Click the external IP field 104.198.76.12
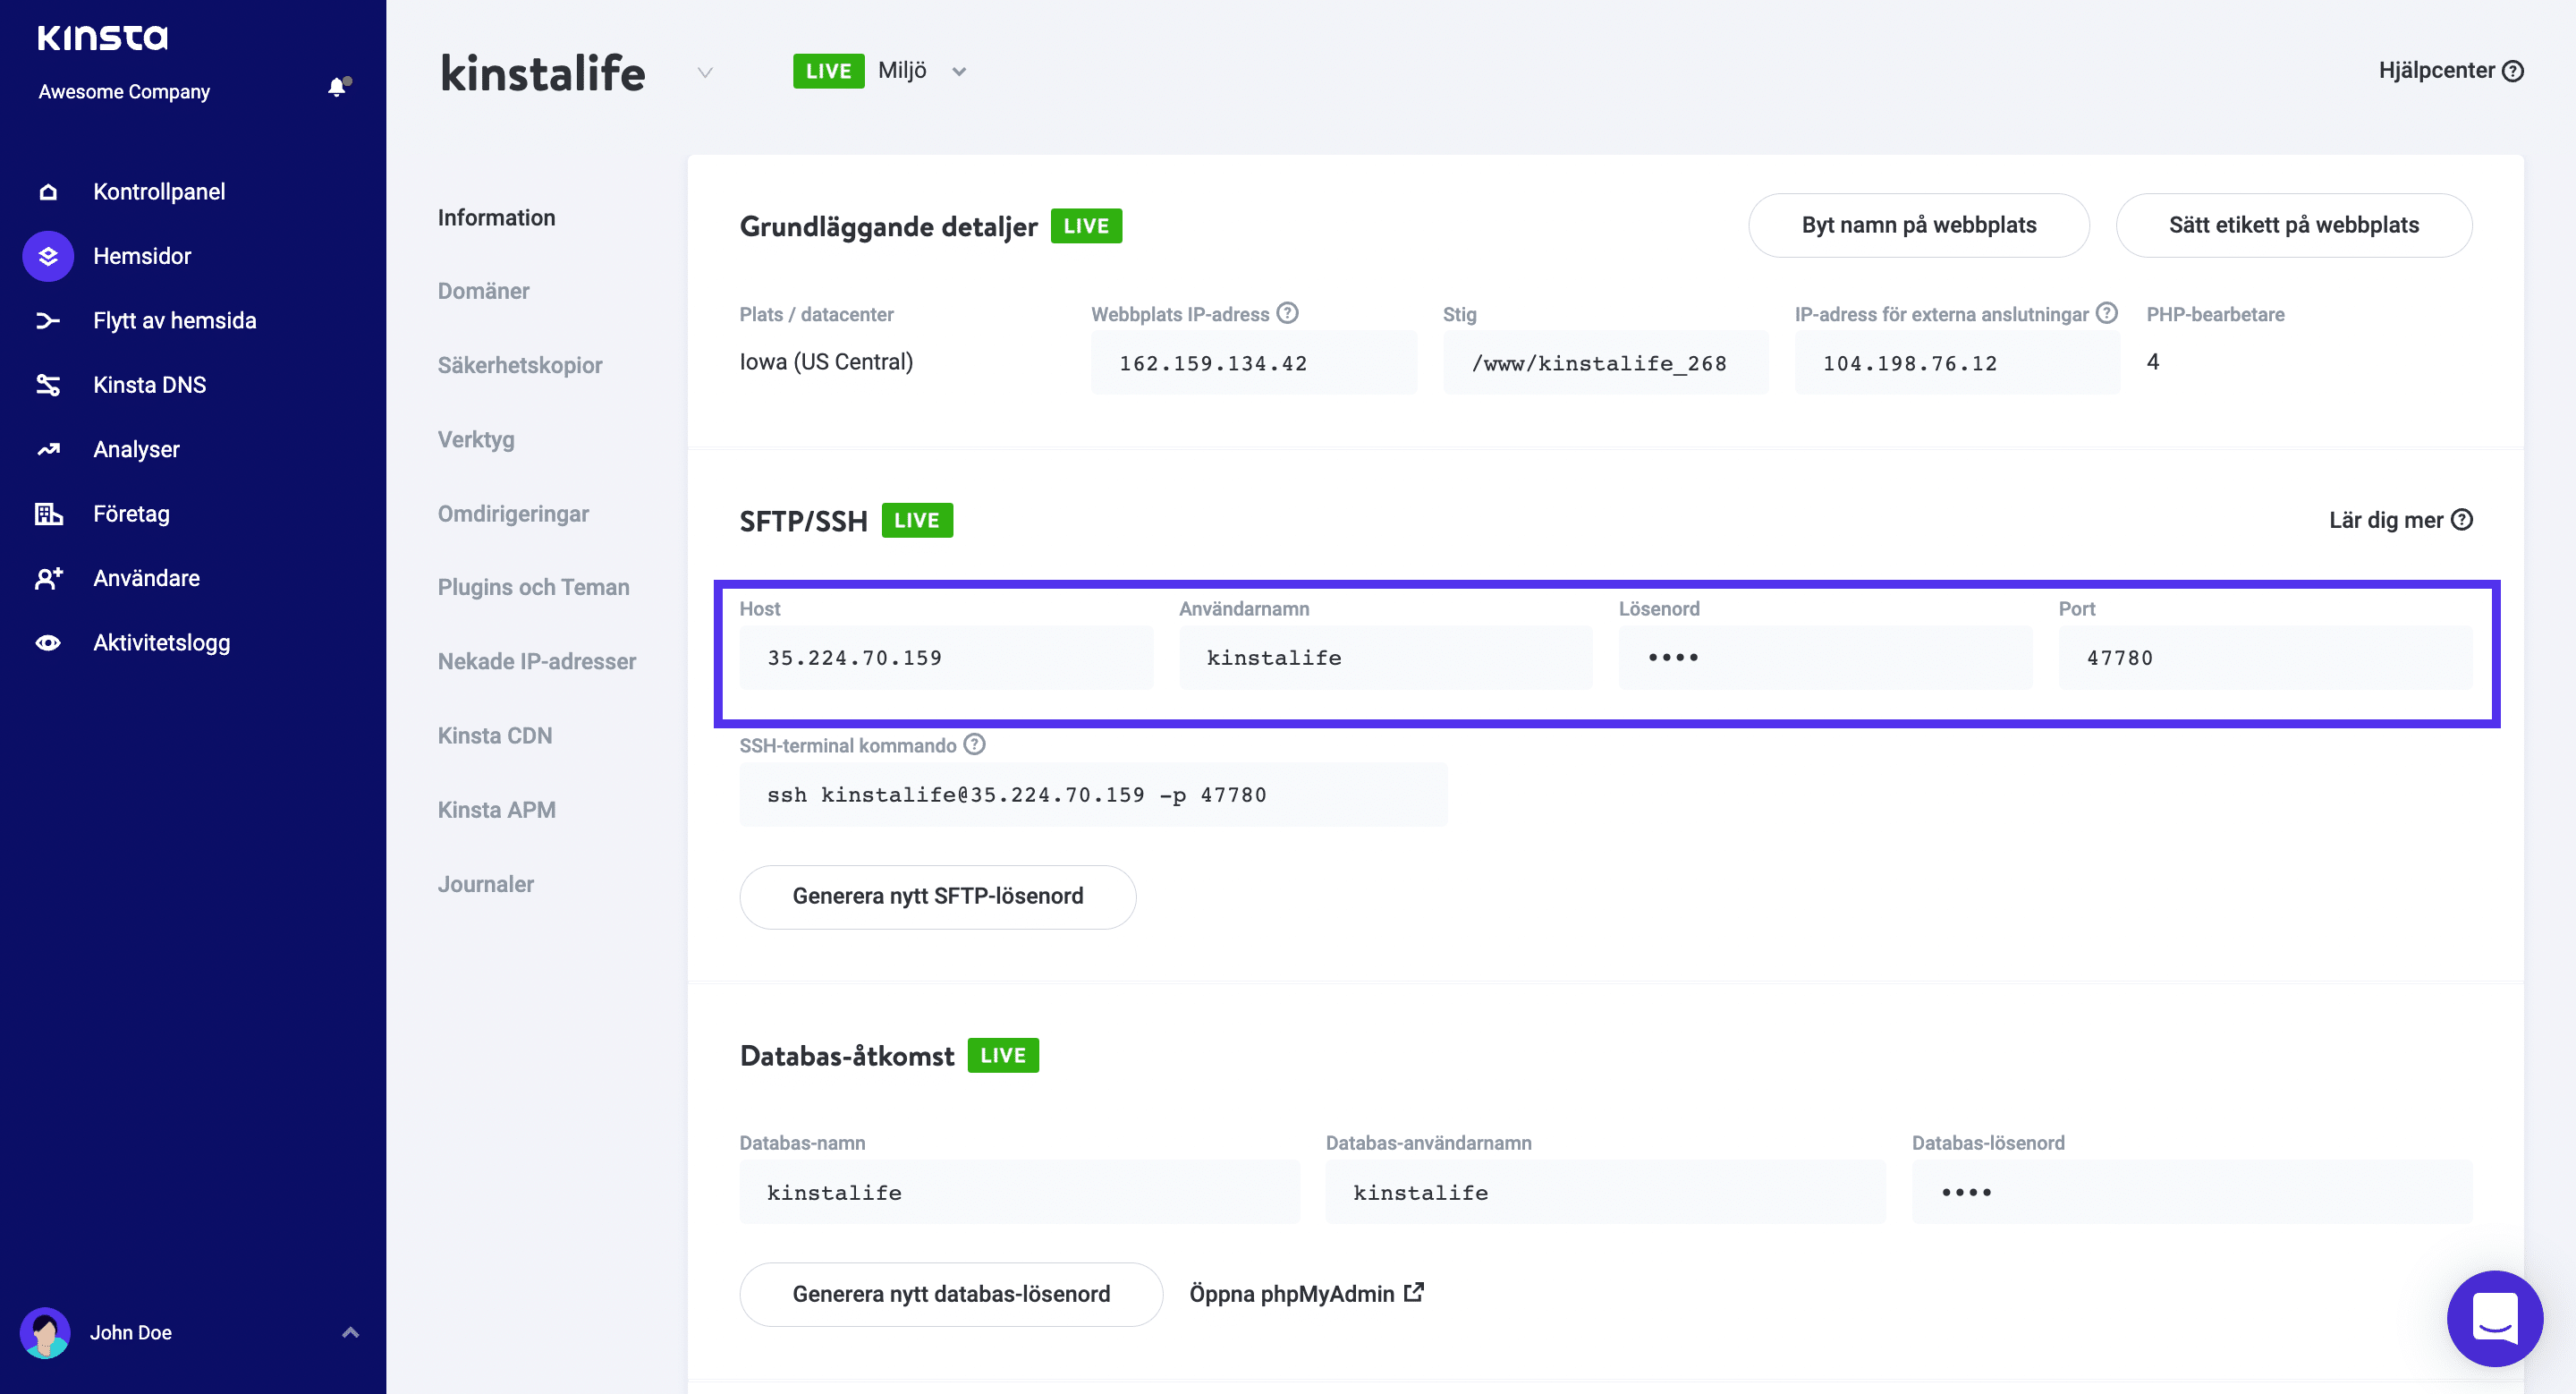The width and height of the screenshot is (2576, 1394). [x=1957, y=363]
